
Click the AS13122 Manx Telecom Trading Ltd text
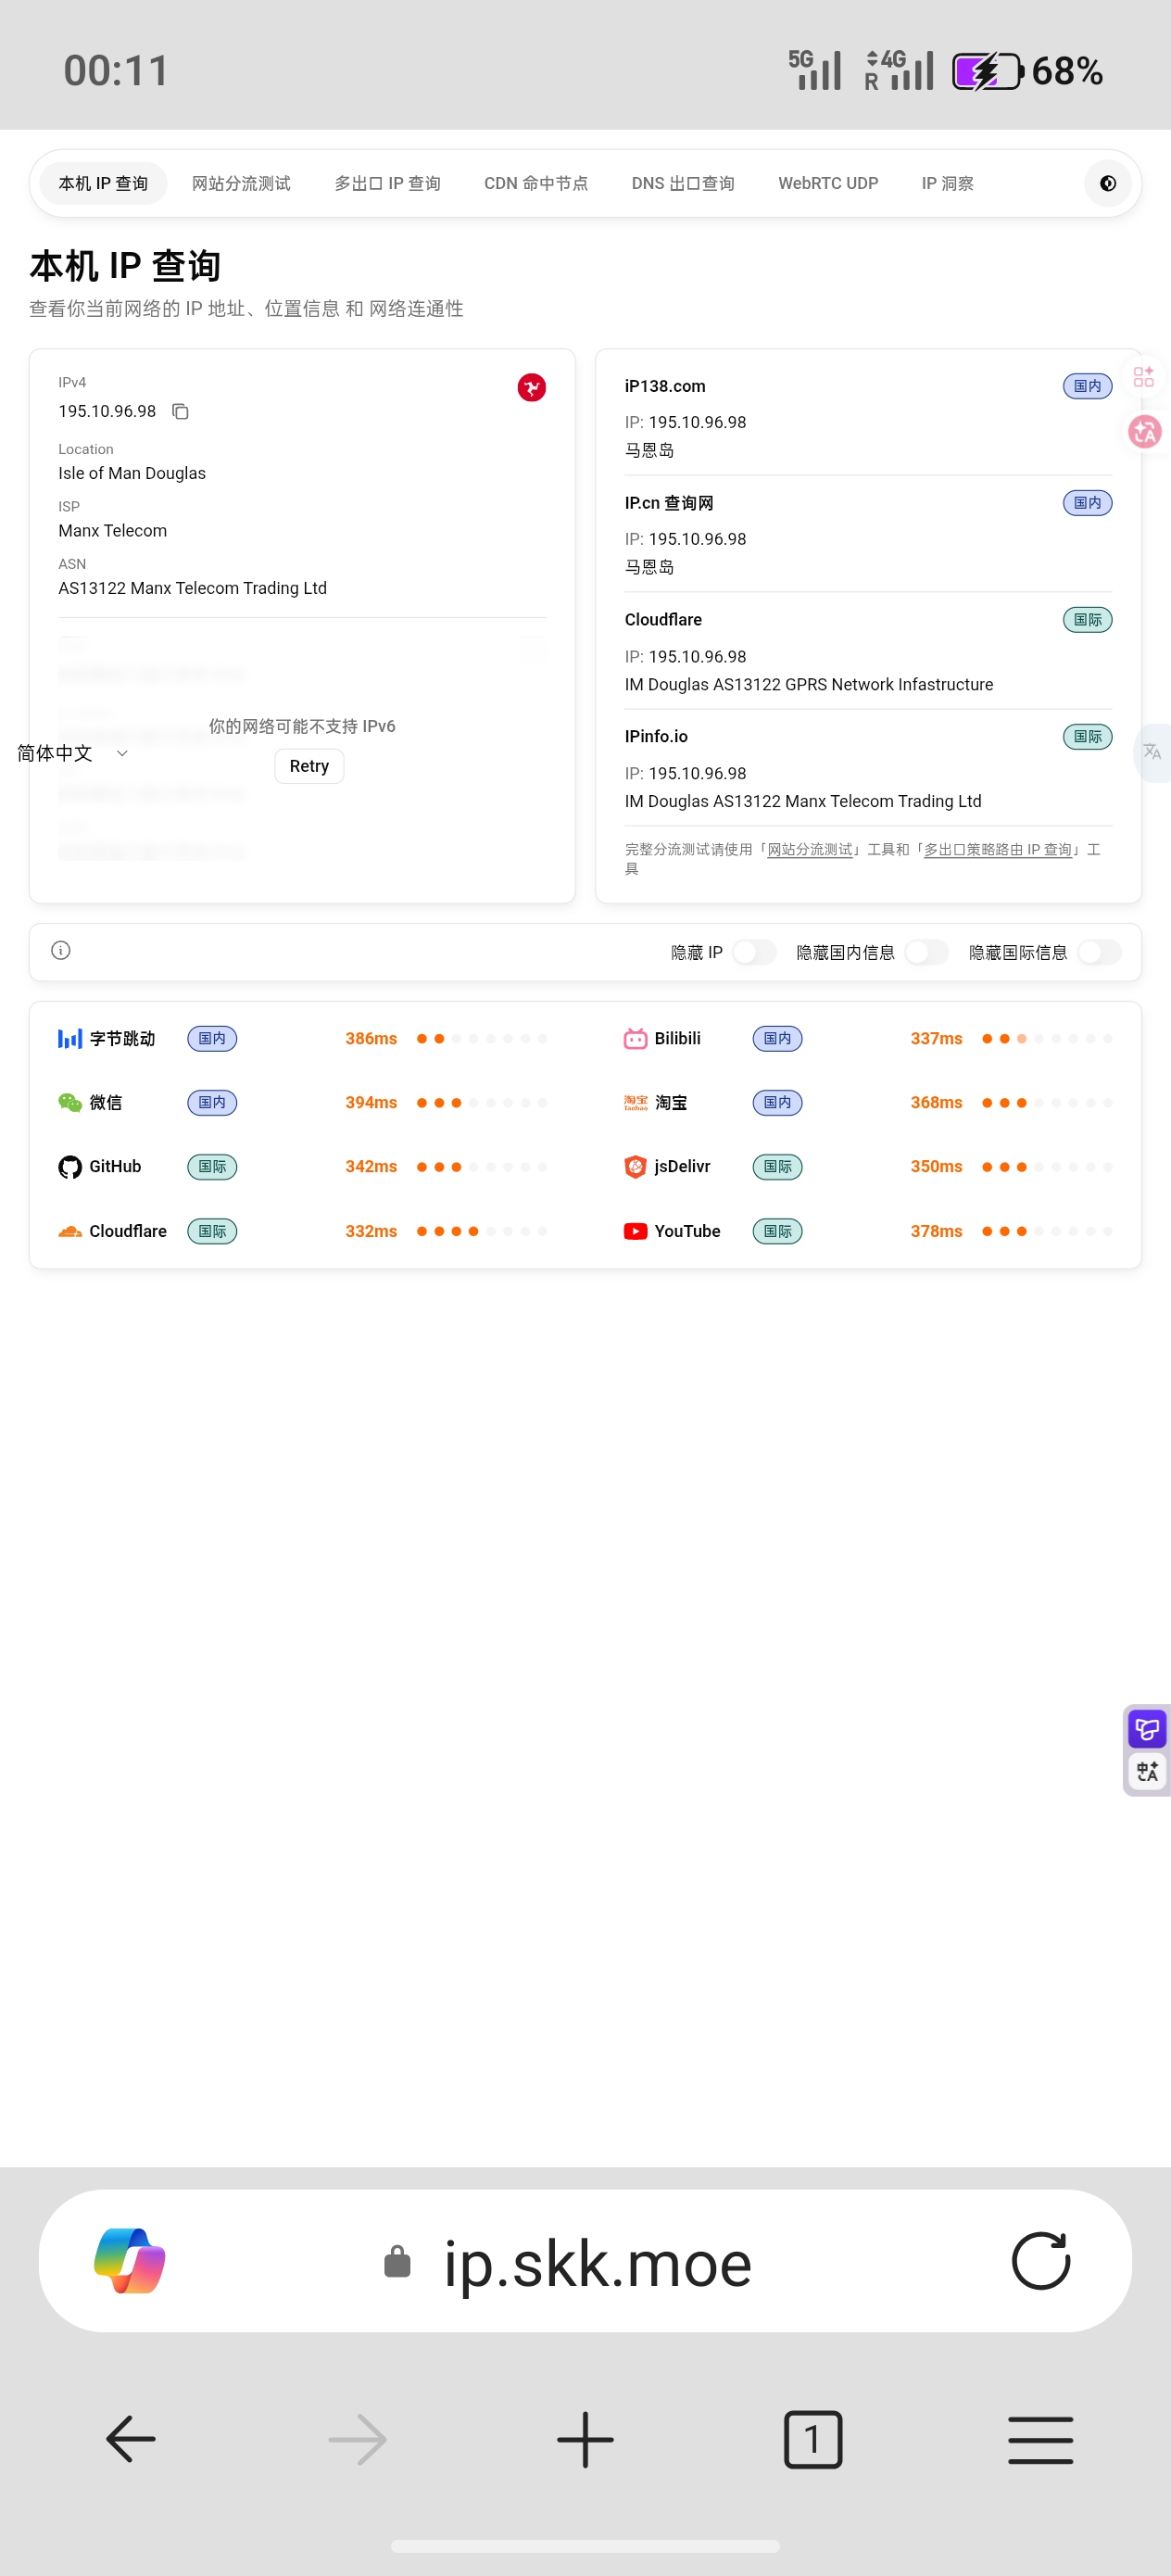pyautogui.click(x=192, y=588)
